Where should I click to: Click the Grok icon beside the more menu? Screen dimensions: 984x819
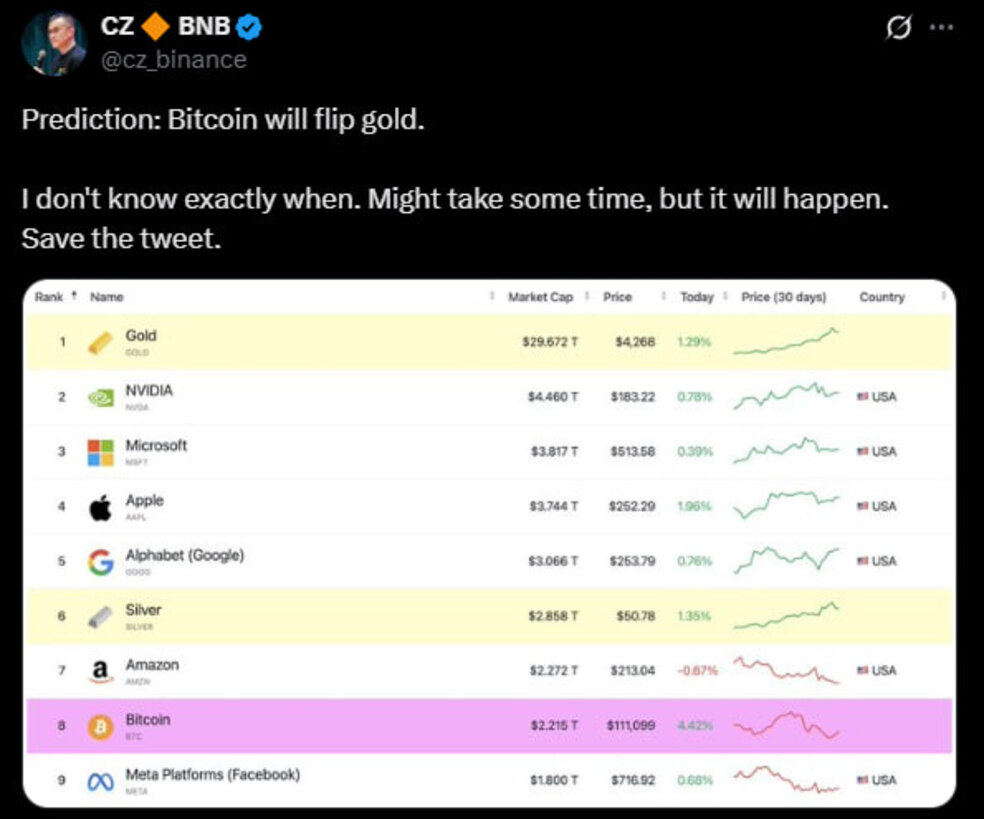[899, 29]
